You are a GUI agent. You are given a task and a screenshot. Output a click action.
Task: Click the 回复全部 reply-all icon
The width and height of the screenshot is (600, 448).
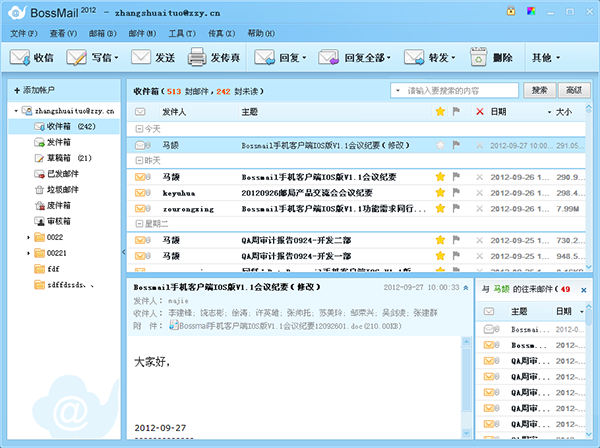click(328, 58)
